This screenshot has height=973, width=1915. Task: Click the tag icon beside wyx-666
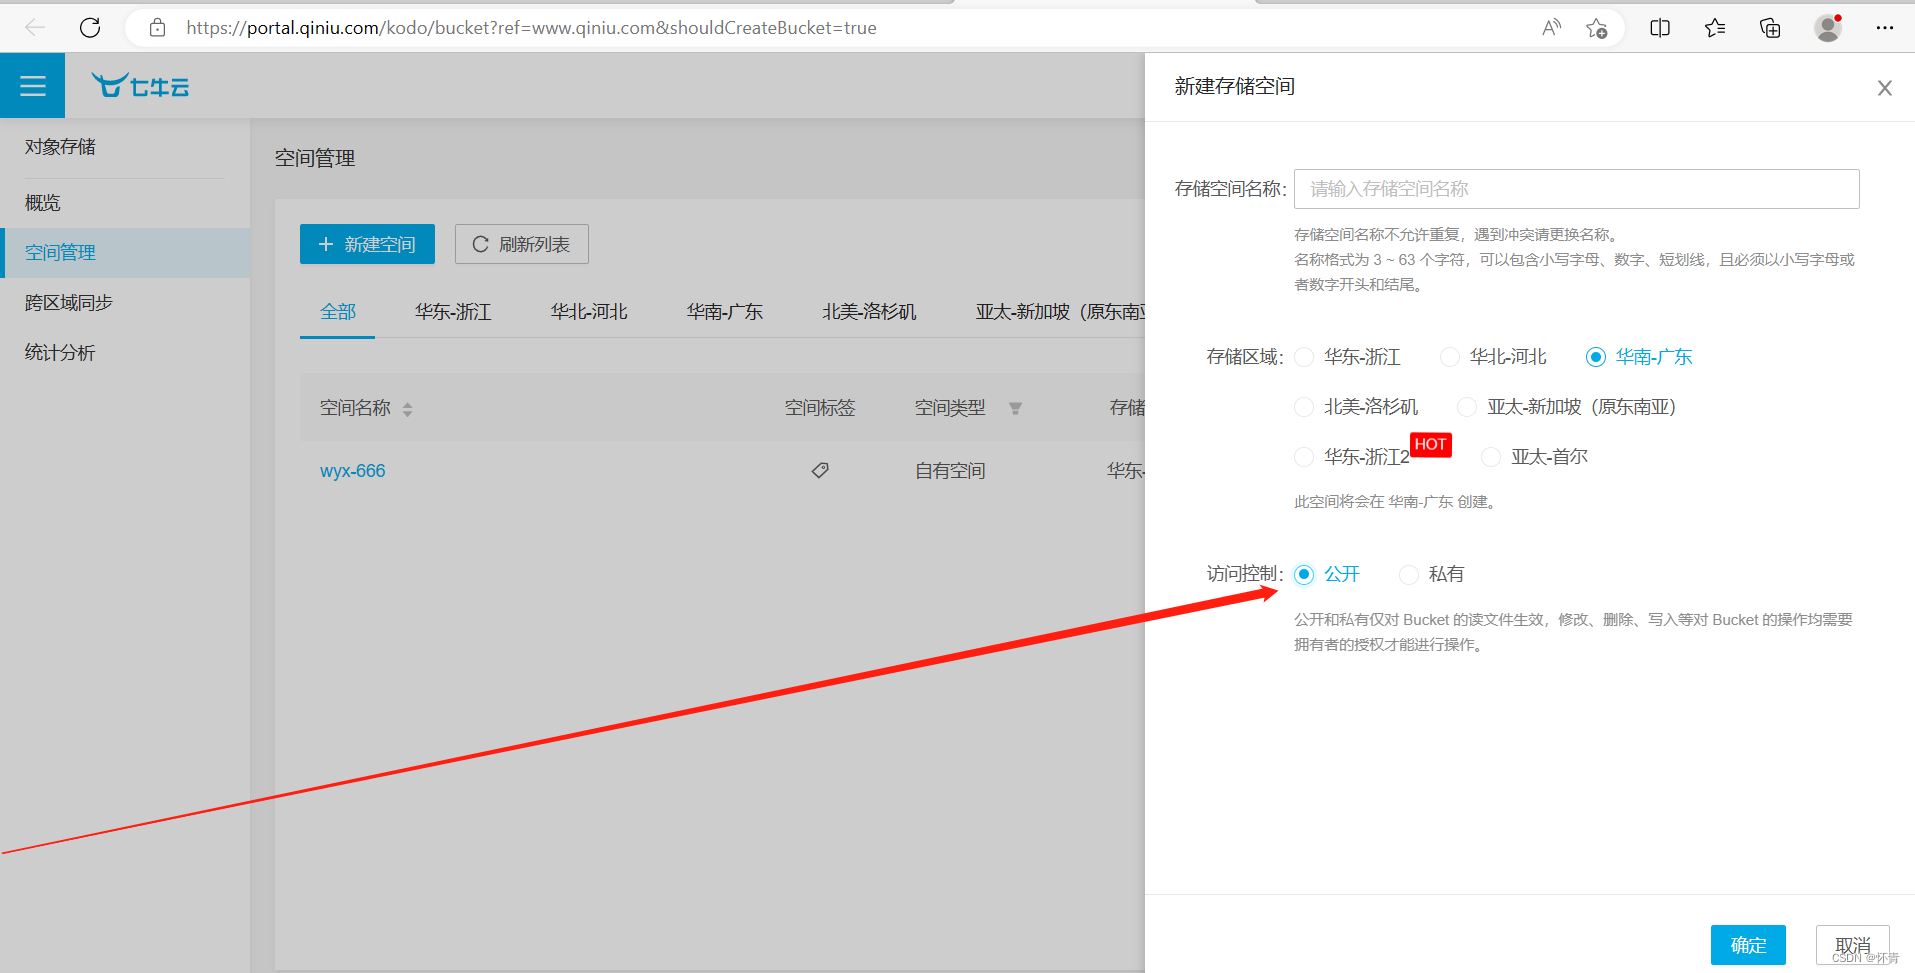pos(820,470)
